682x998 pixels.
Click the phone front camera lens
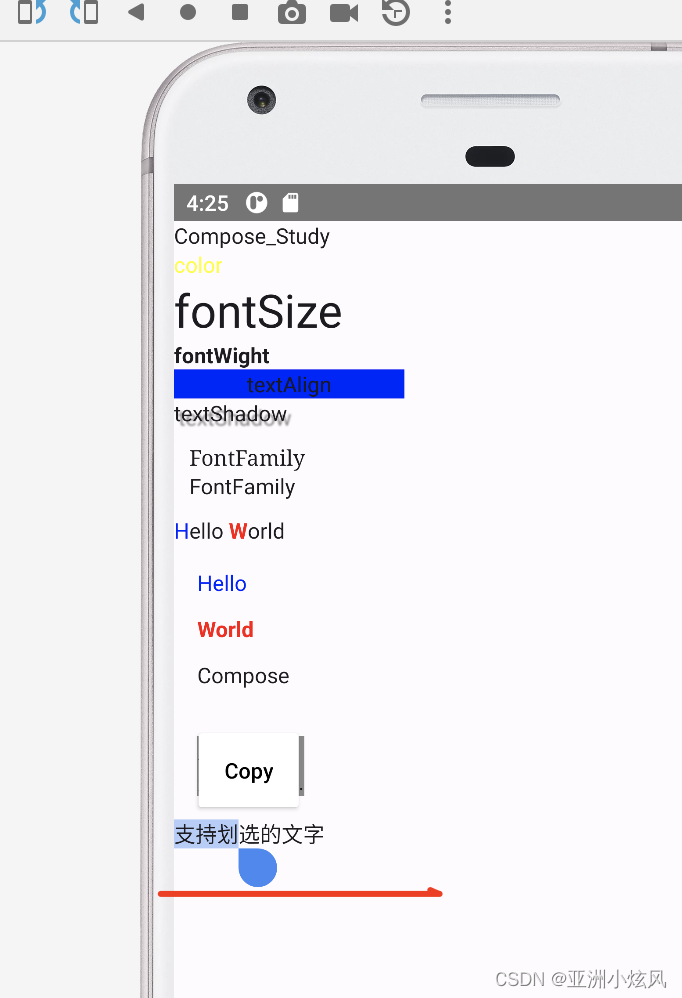click(261, 100)
